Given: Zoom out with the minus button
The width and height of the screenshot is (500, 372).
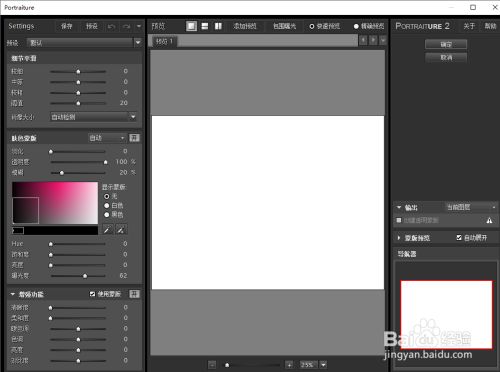Looking at the screenshot, I should [x=212, y=365].
